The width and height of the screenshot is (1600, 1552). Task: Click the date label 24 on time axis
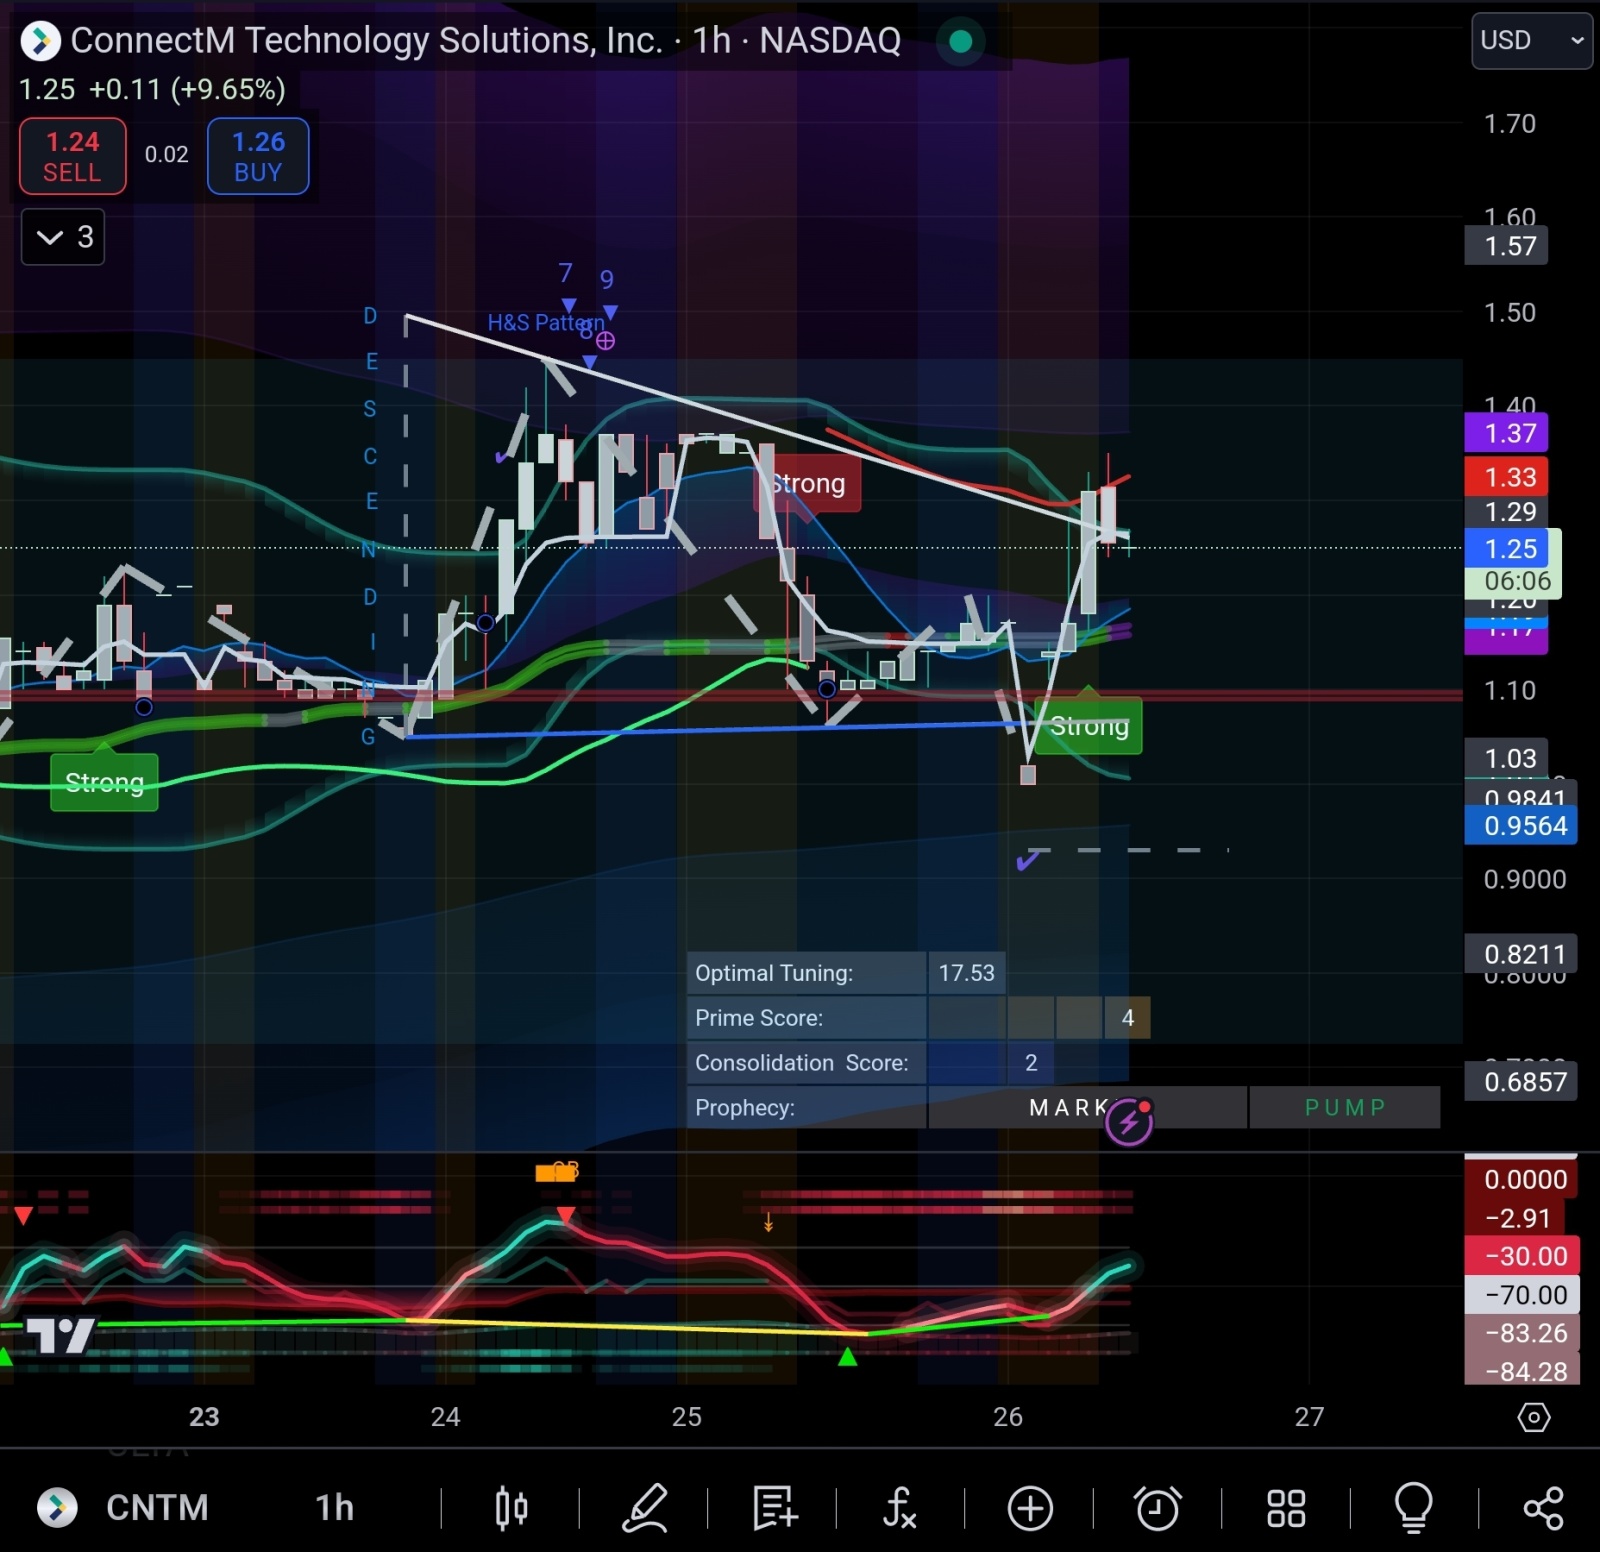click(x=445, y=1417)
